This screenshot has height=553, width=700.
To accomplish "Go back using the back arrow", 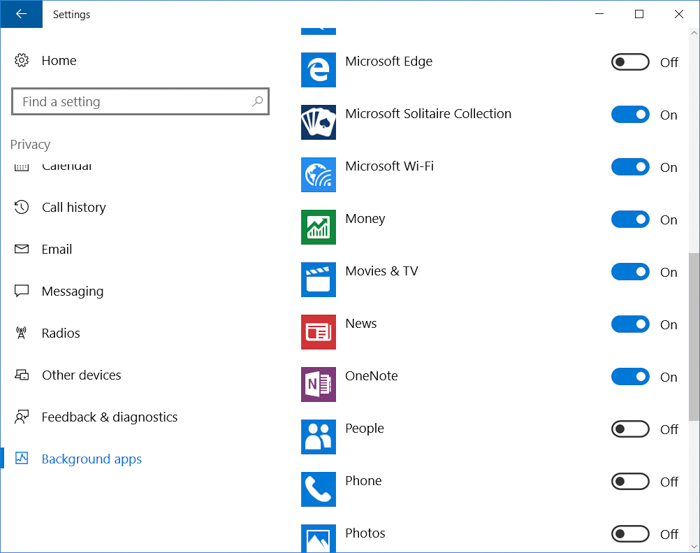I will tap(21, 14).
